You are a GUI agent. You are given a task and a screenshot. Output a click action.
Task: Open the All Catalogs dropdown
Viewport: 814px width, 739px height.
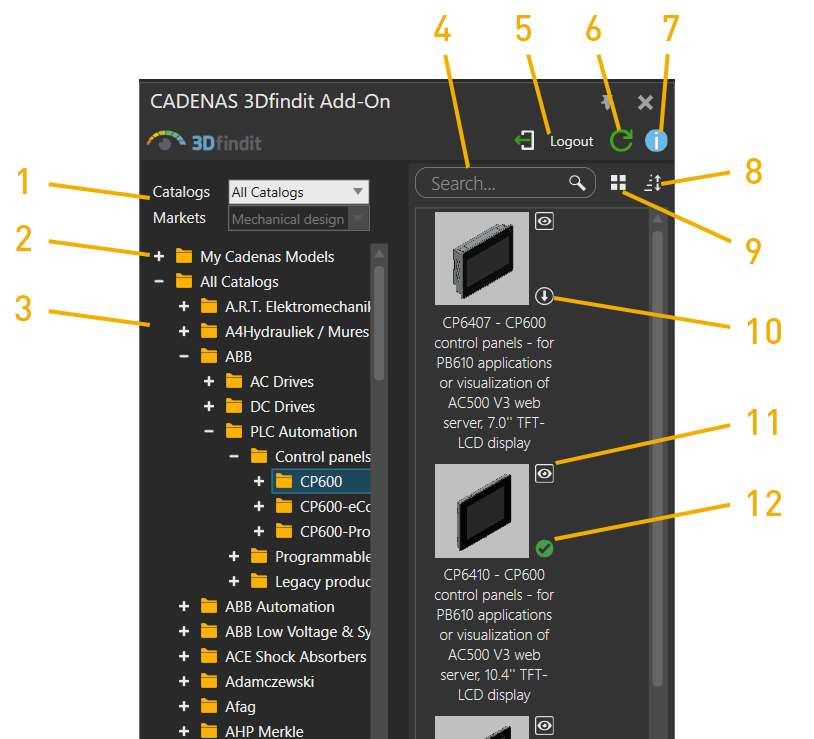tap(299, 192)
